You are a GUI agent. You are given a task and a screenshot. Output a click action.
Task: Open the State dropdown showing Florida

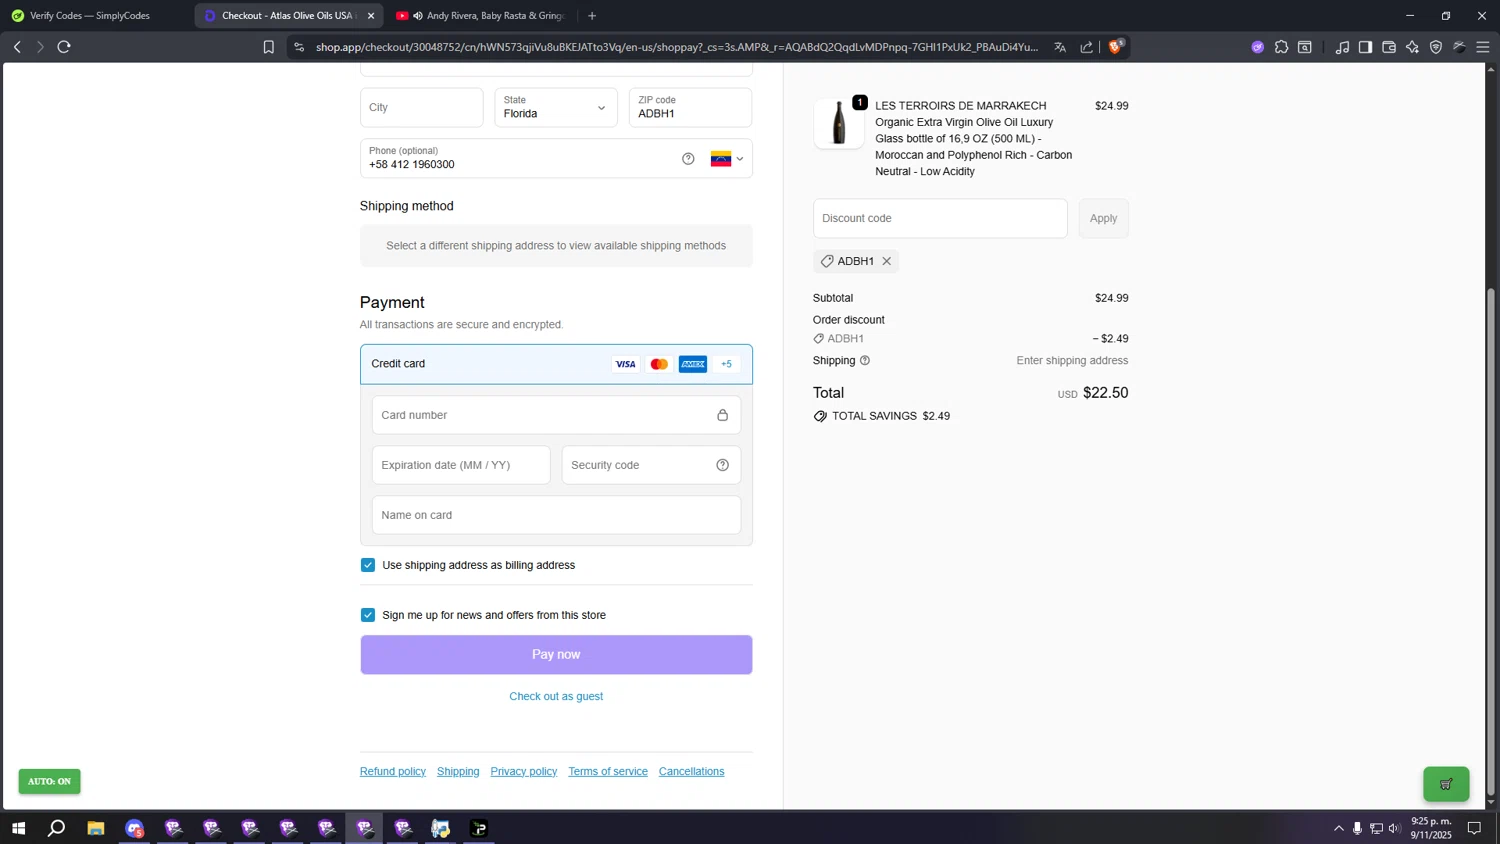556,108
